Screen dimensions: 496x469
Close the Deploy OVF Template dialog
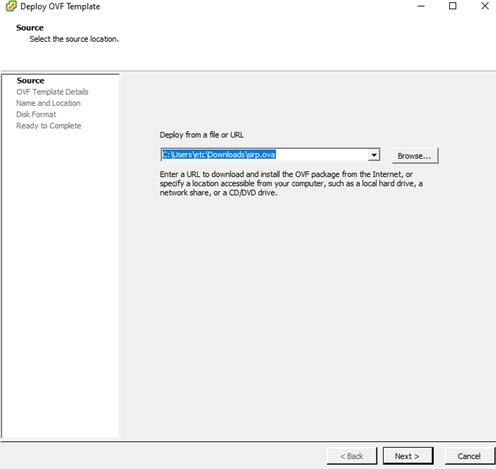click(485, 6)
